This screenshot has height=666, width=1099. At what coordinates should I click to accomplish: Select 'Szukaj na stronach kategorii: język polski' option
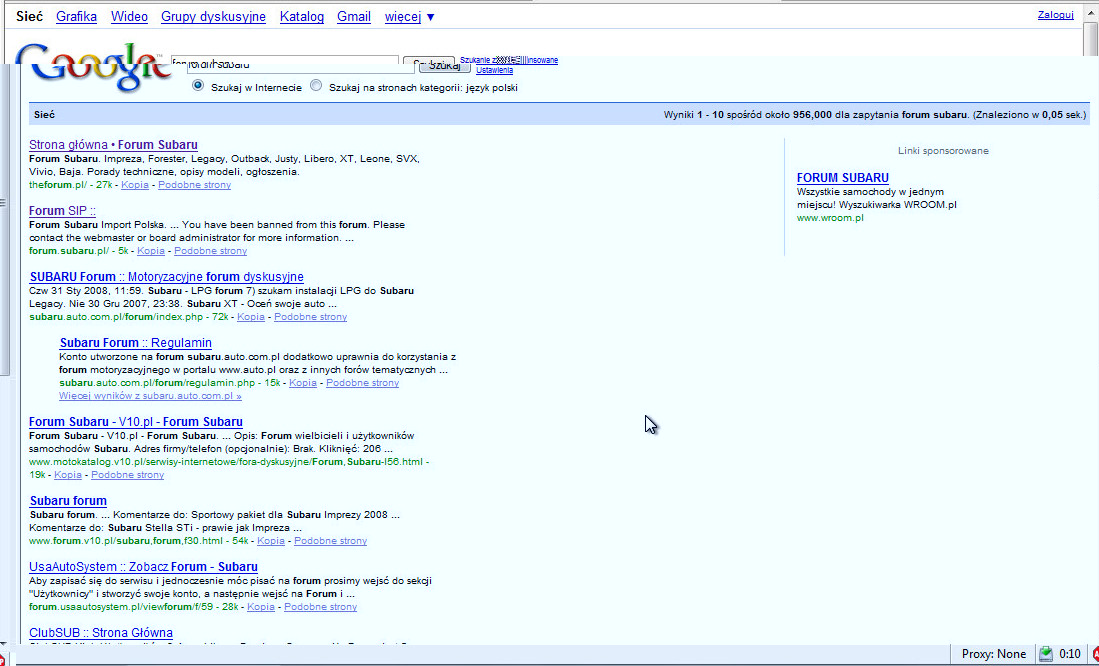[317, 87]
